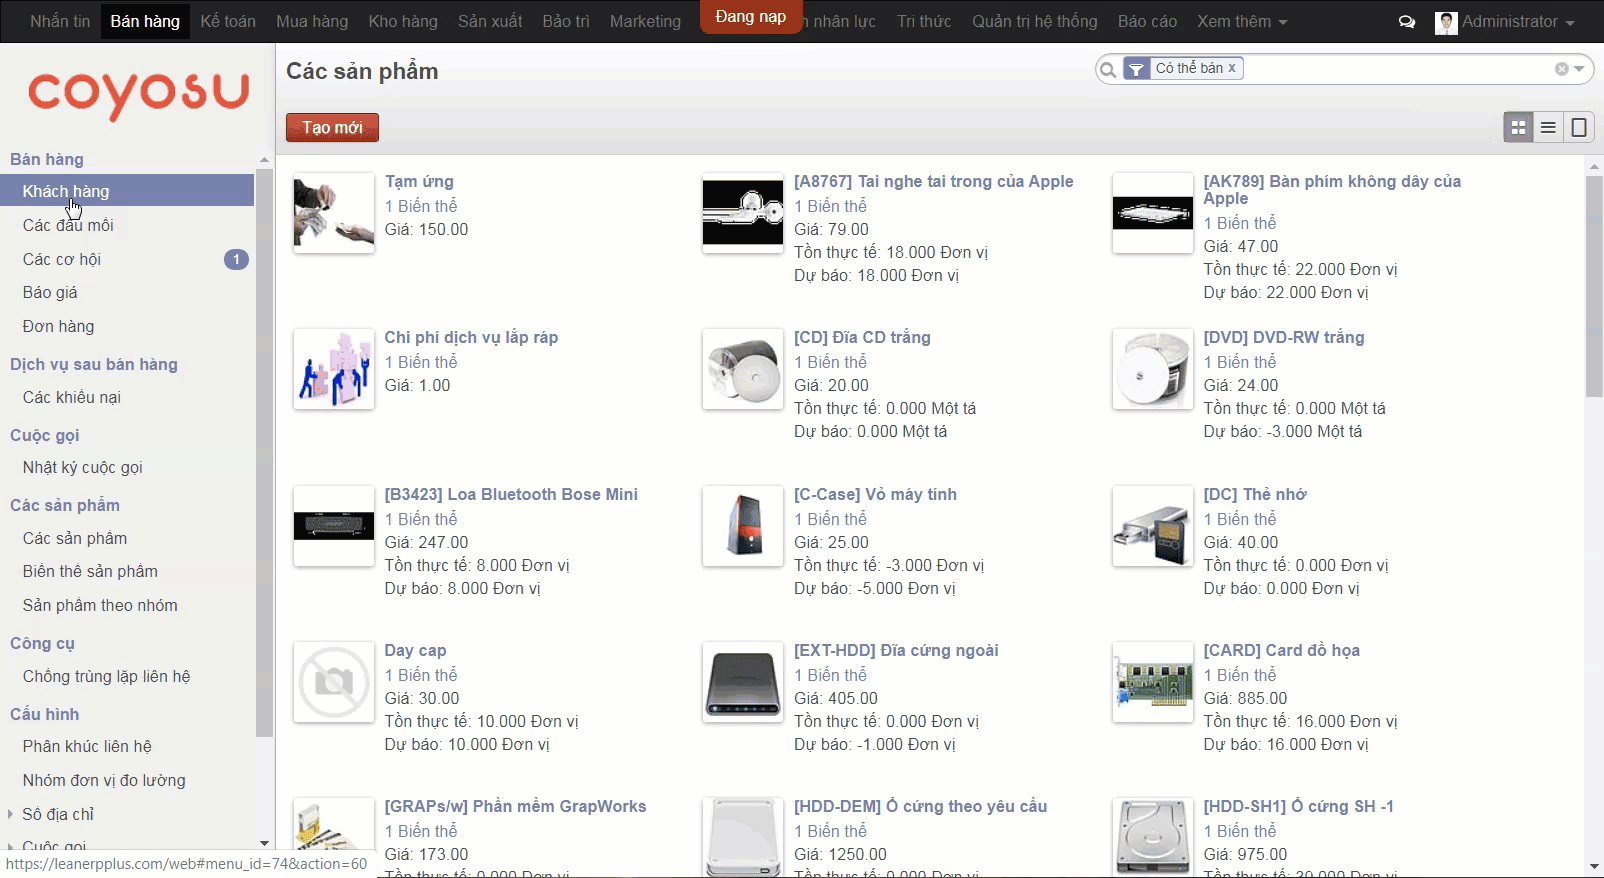Open '[HDD-DEM] Ổ cứng theo yêu cầu' link
The height and width of the screenshot is (878, 1604).
(920, 806)
